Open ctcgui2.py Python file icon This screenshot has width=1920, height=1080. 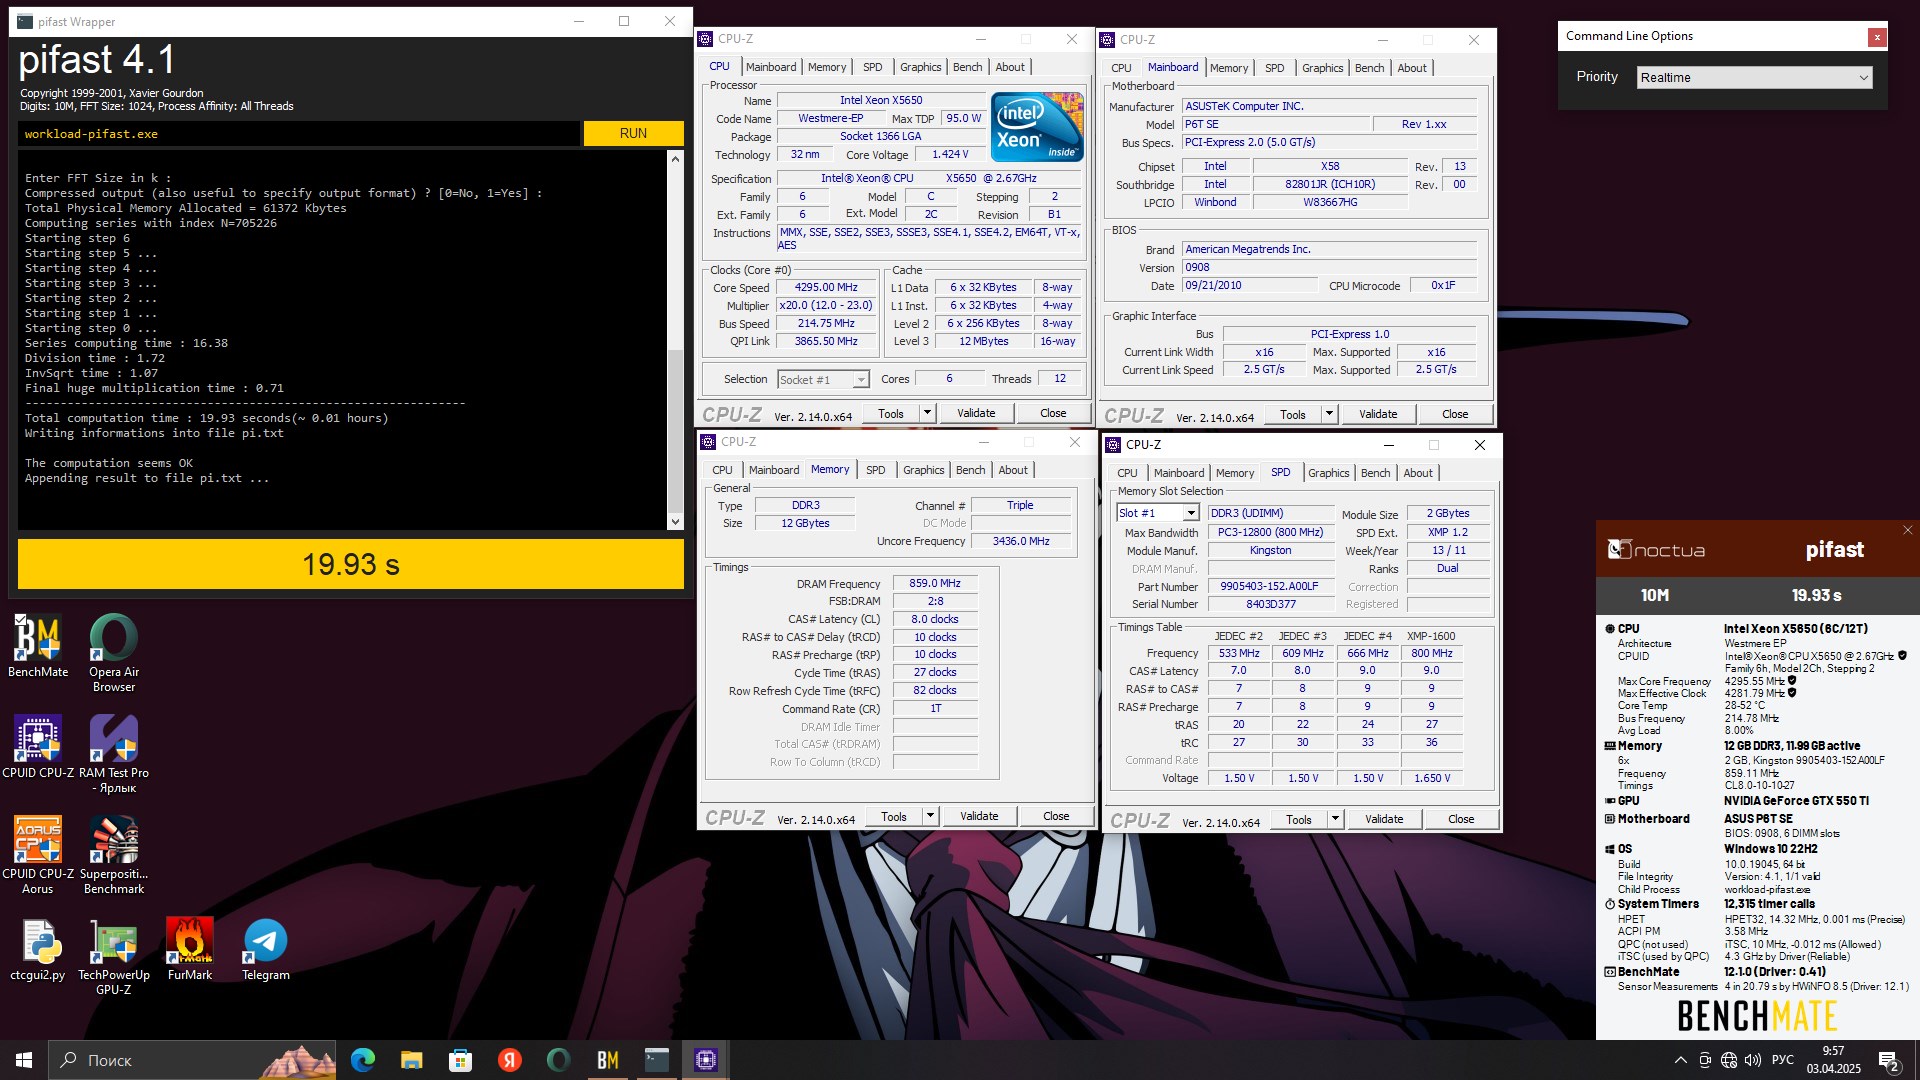(38, 950)
